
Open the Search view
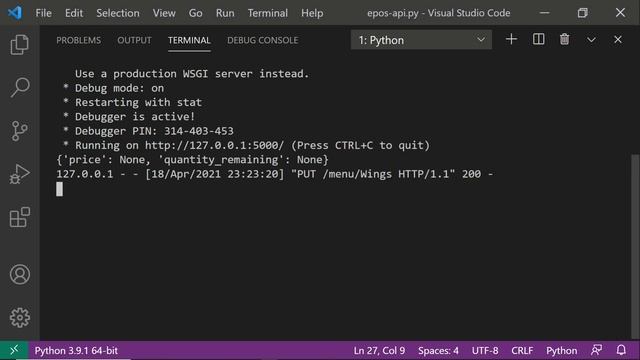tap(20, 87)
